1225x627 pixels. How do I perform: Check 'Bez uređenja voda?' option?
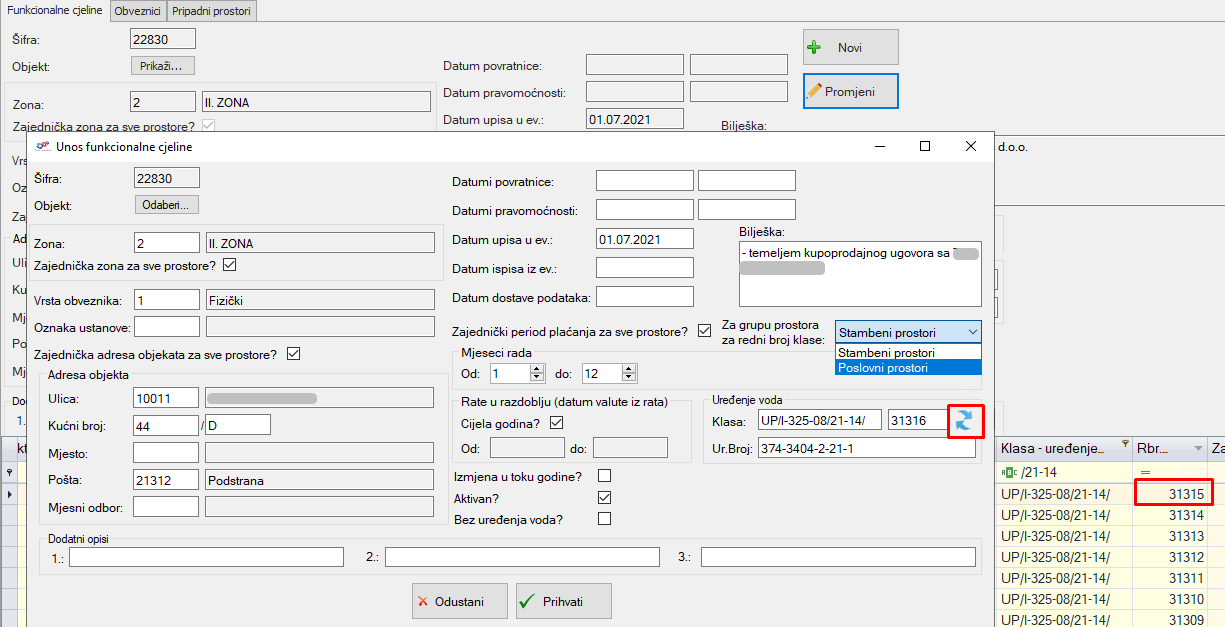[604, 518]
